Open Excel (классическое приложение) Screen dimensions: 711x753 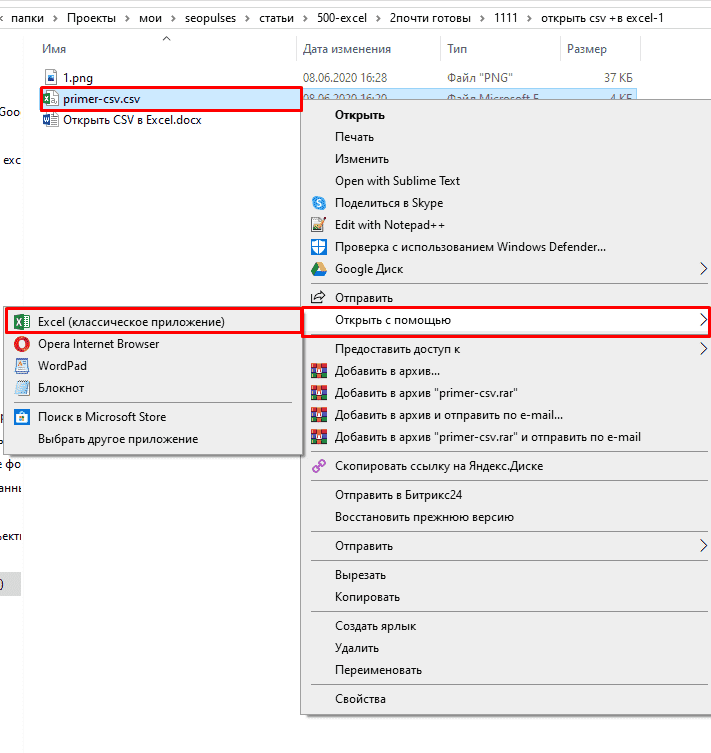(154, 322)
